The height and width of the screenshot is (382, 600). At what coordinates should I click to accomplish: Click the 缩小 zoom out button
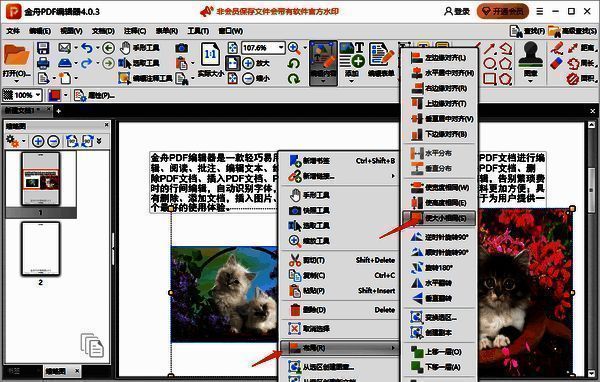pos(256,78)
